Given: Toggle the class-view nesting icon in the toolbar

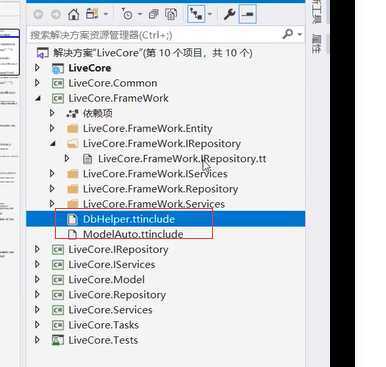Looking at the screenshot, I should (x=196, y=14).
